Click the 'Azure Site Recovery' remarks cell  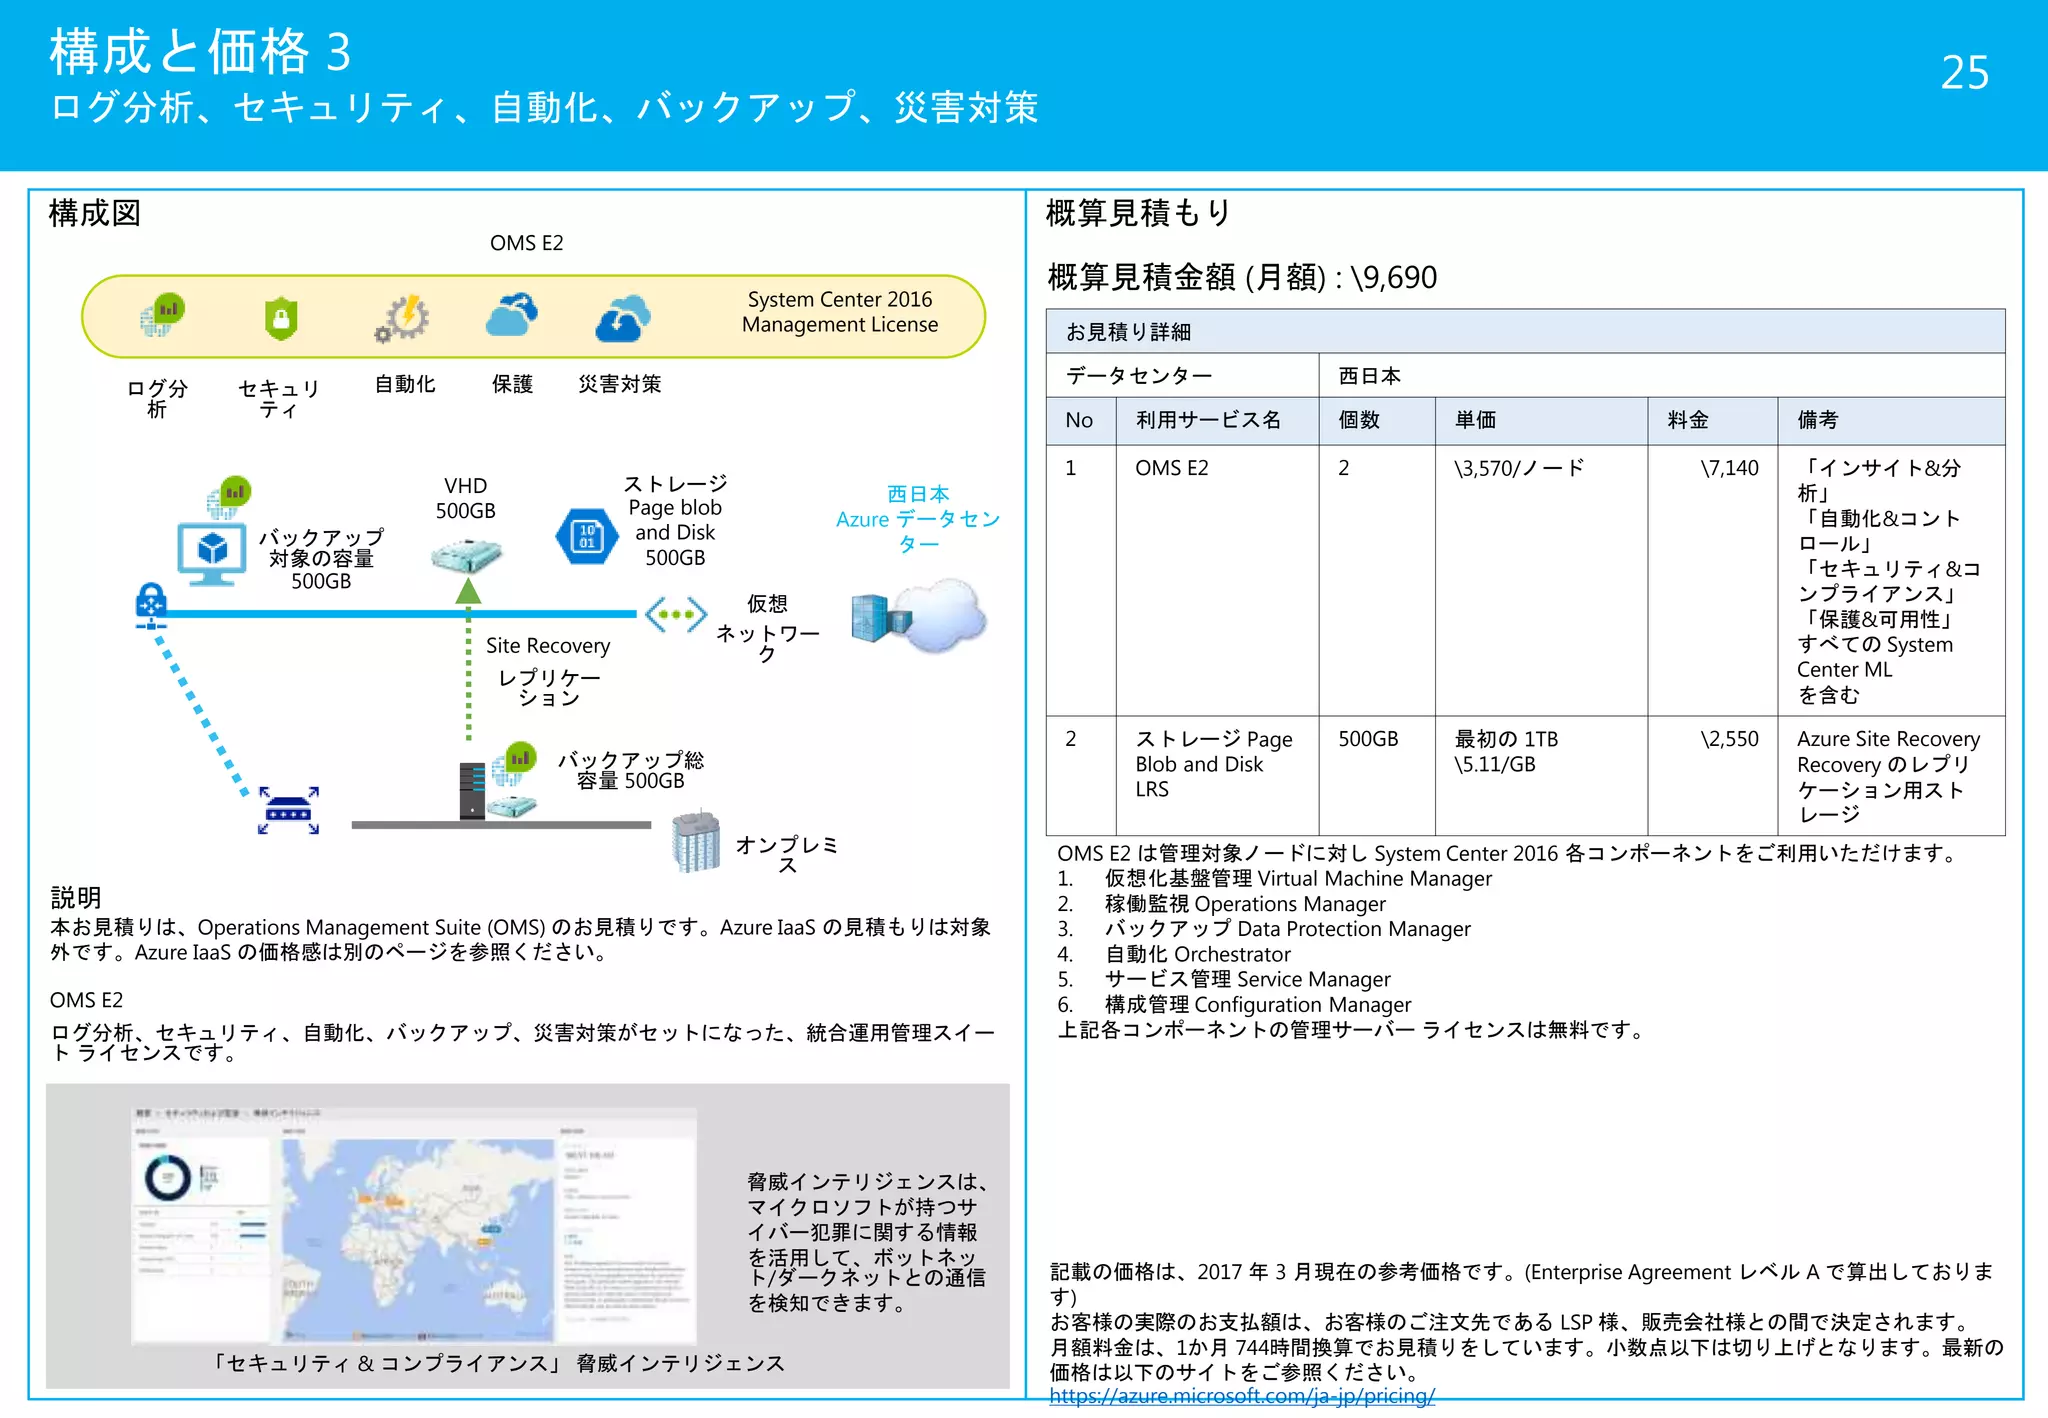pyautogui.click(x=1891, y=776)
